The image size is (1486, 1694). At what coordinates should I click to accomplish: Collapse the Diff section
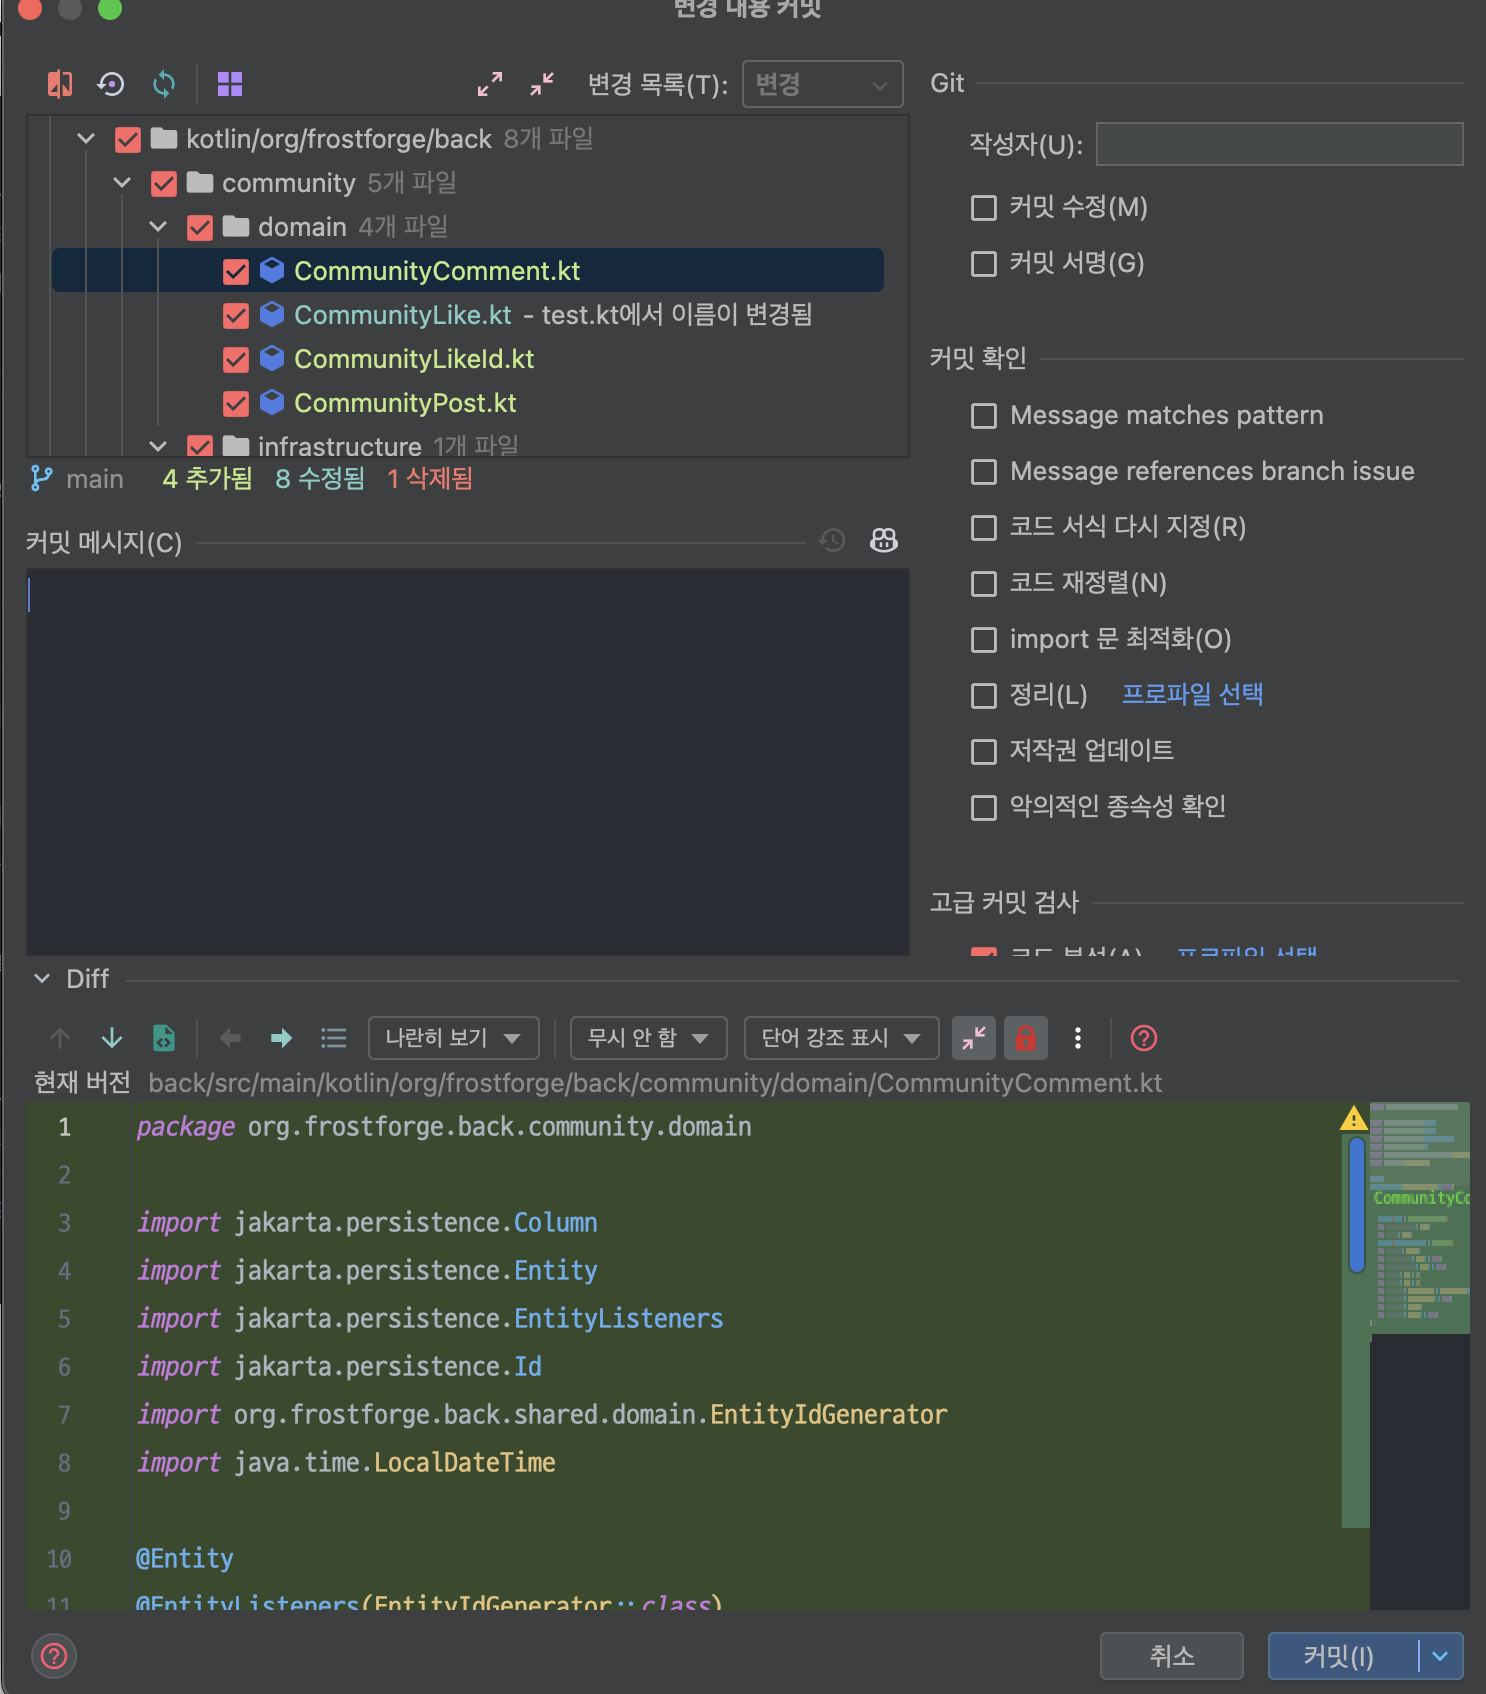[42, 979]
